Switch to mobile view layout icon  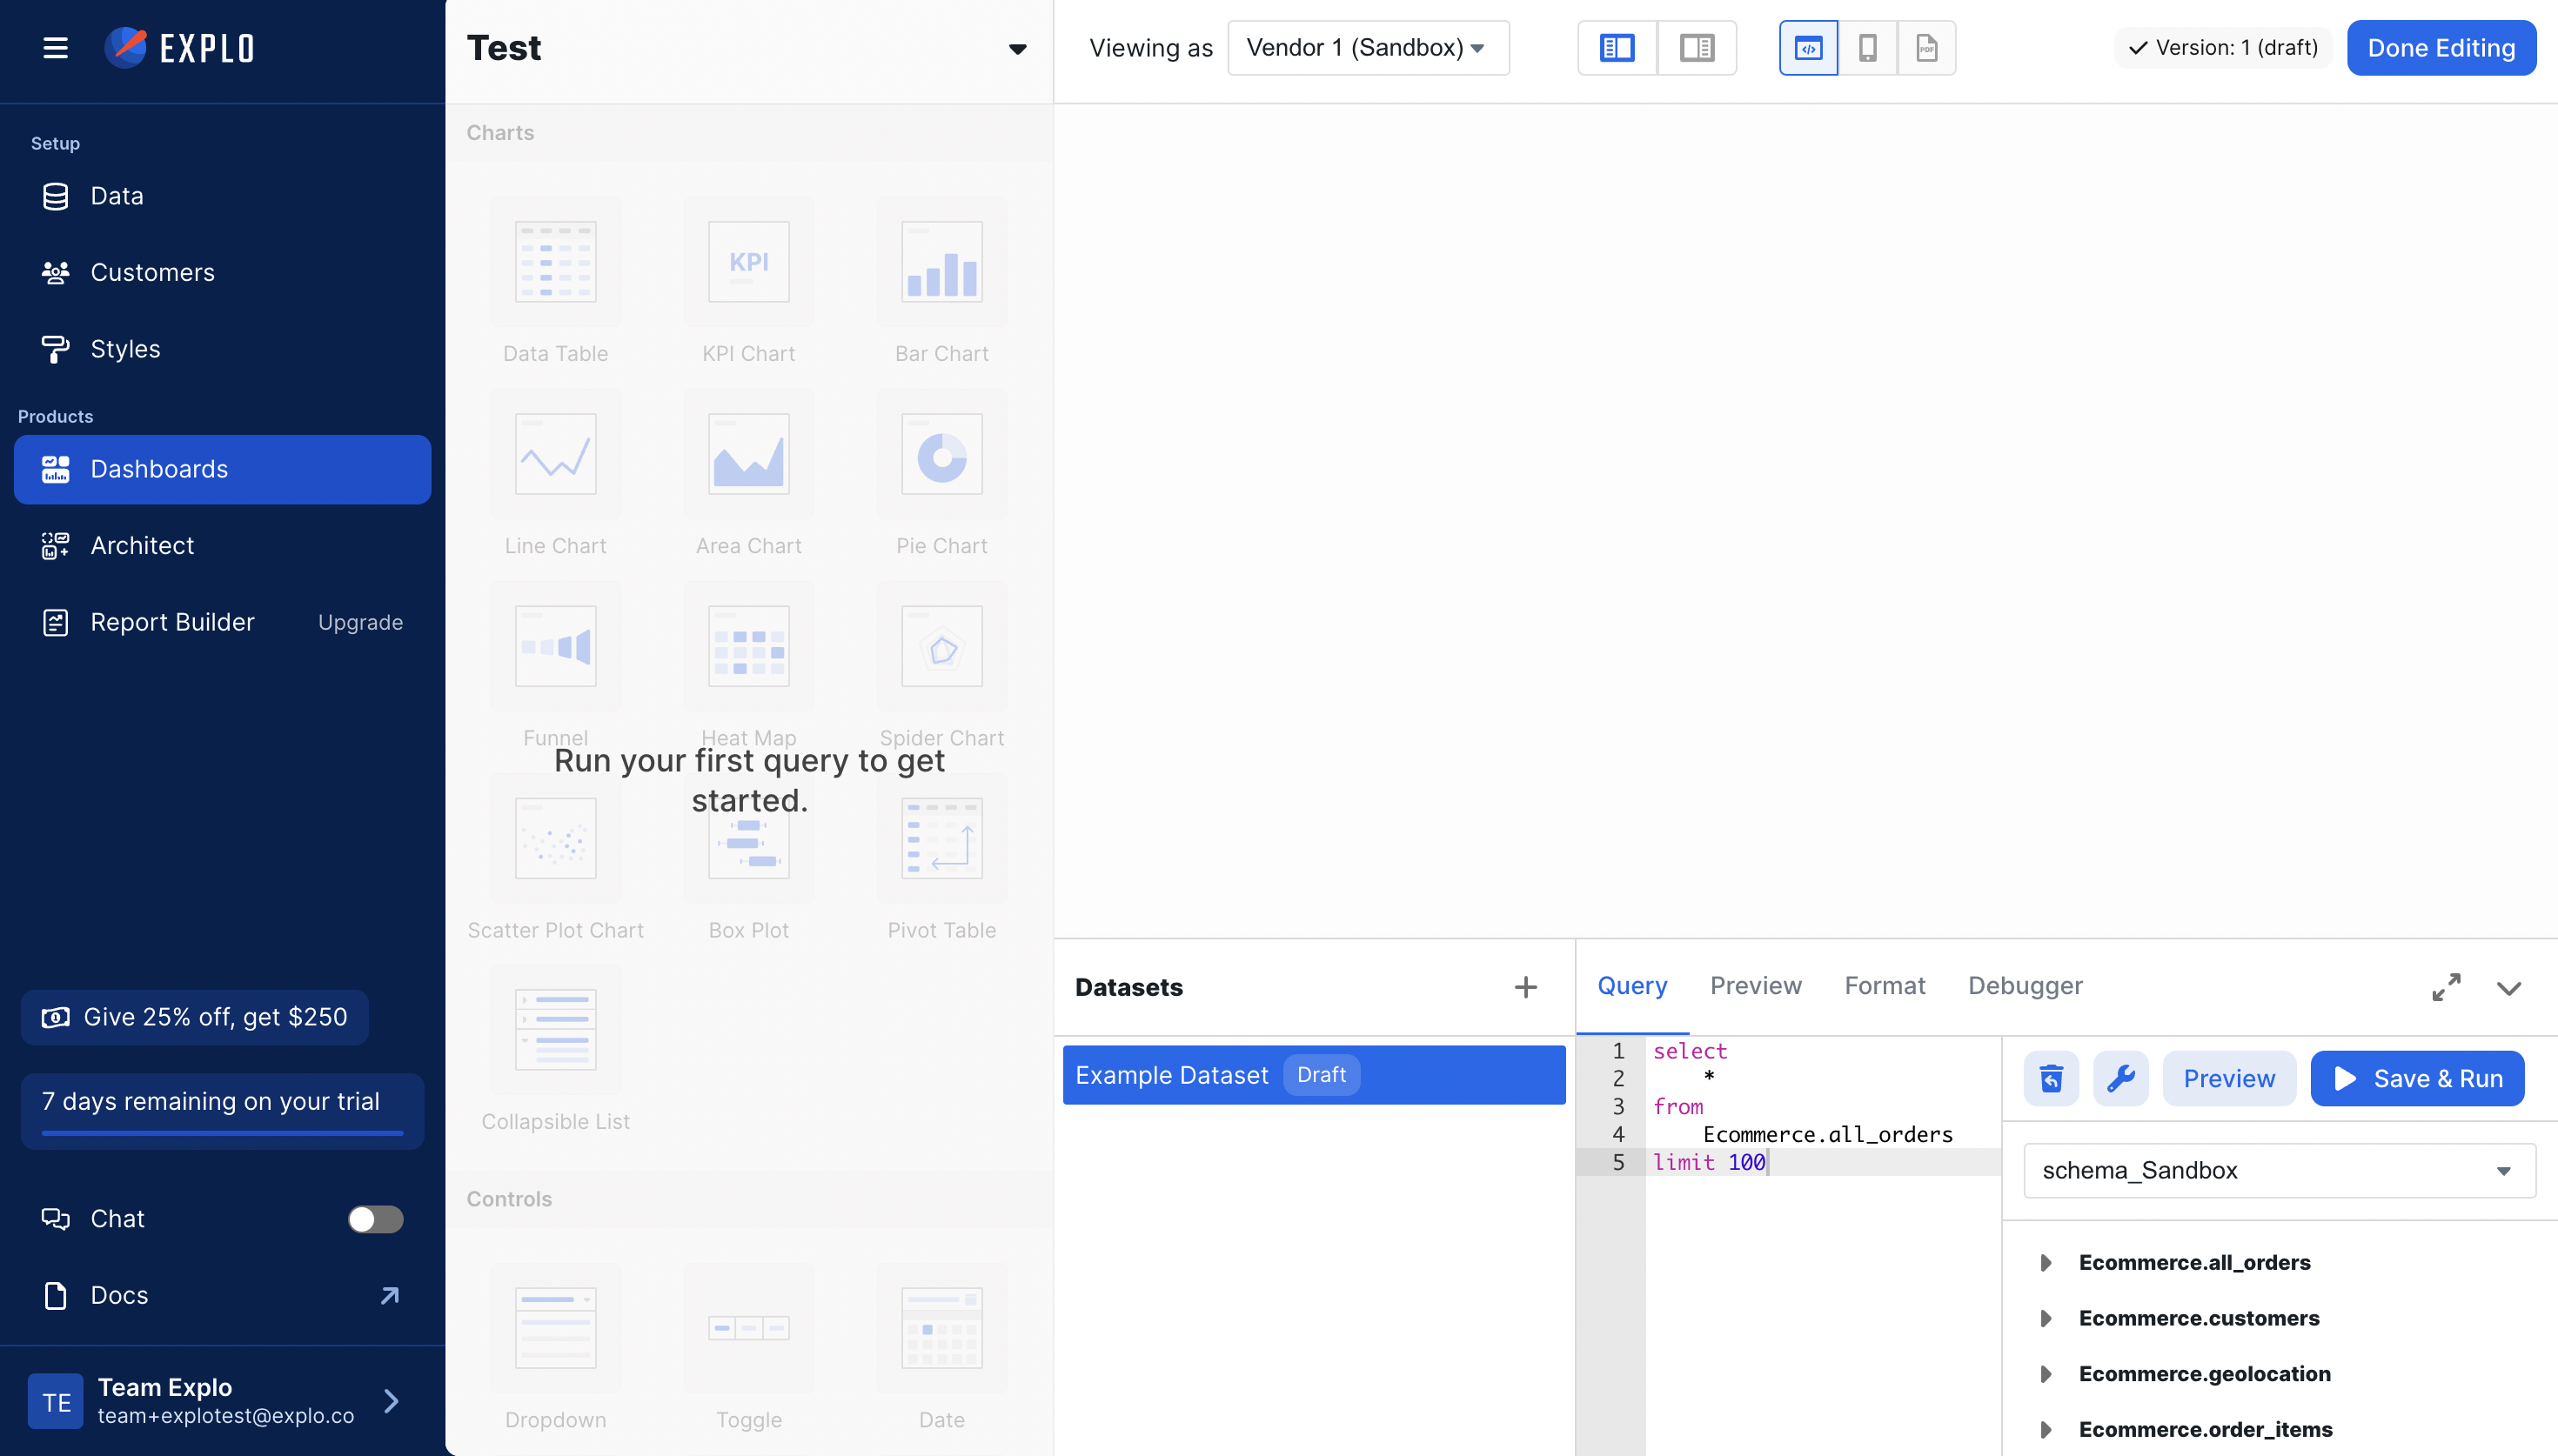(x=1867, y=48)
